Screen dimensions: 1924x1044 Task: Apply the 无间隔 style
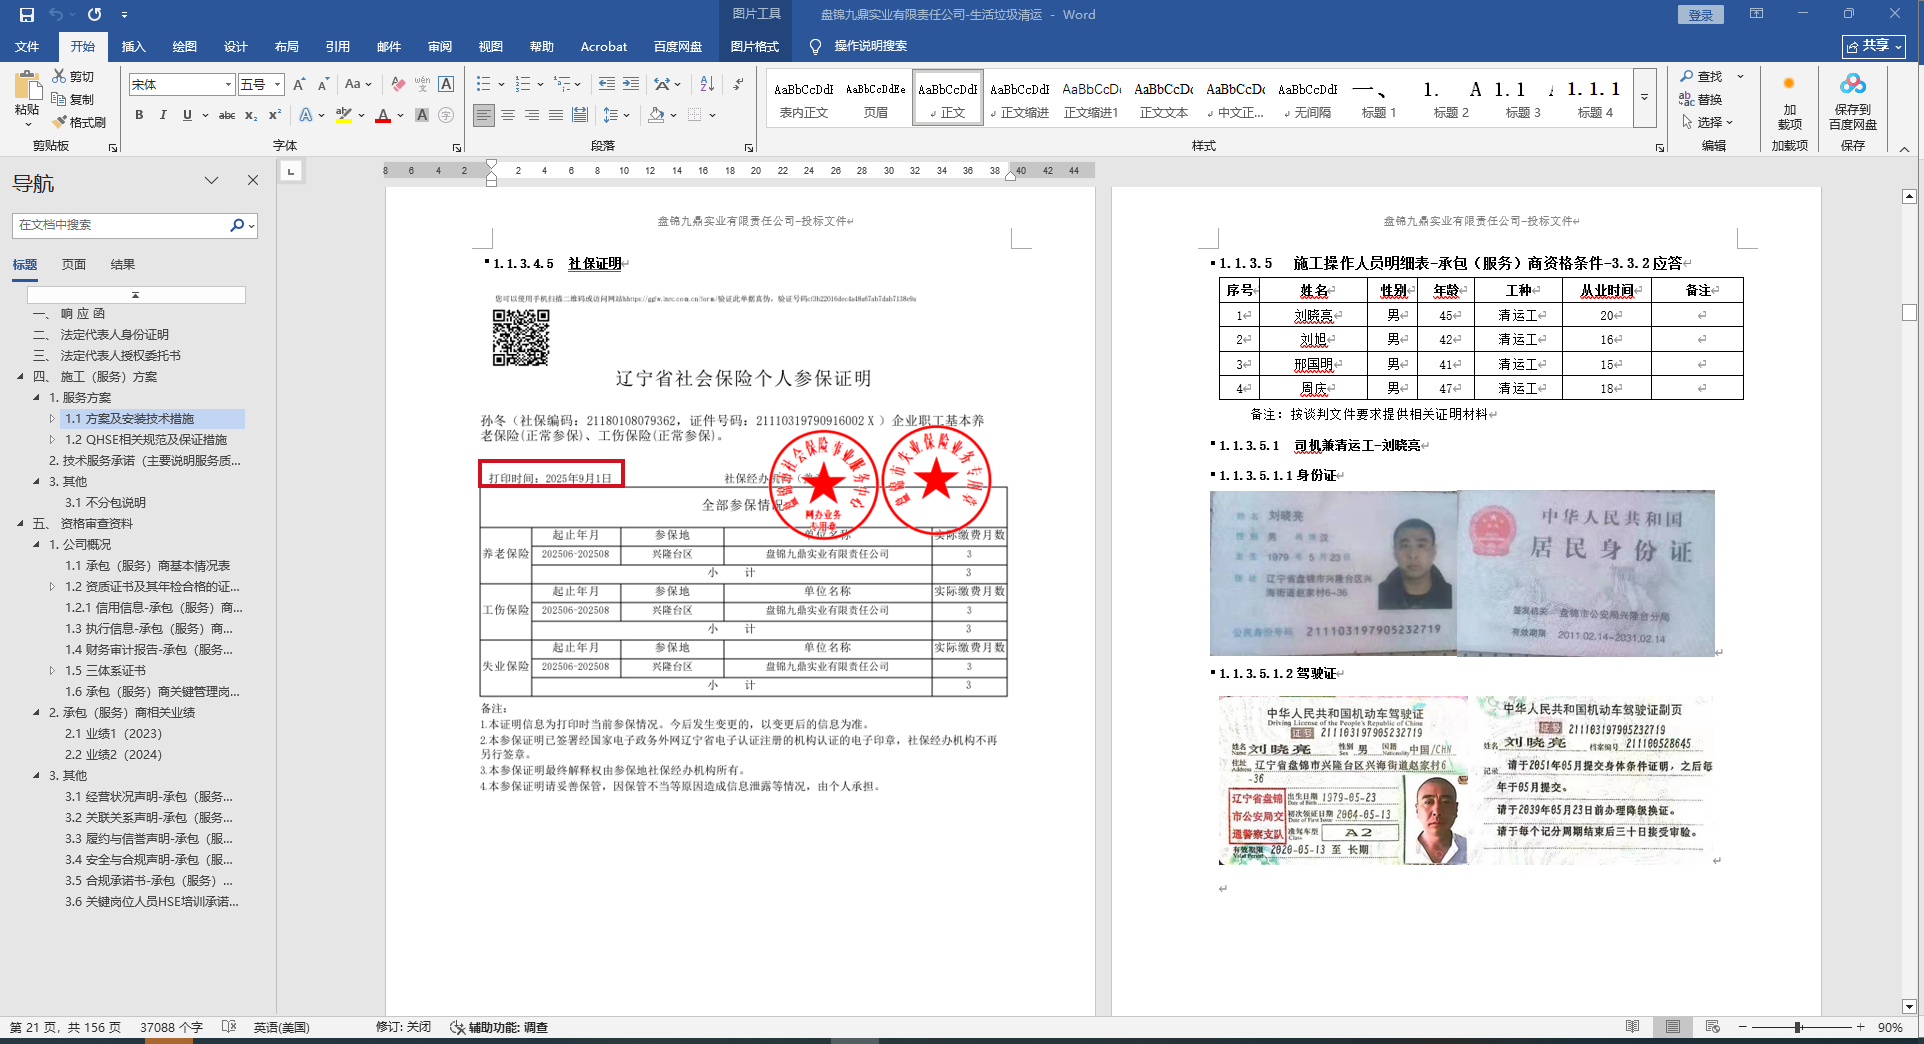click(x=1307, y=98)
